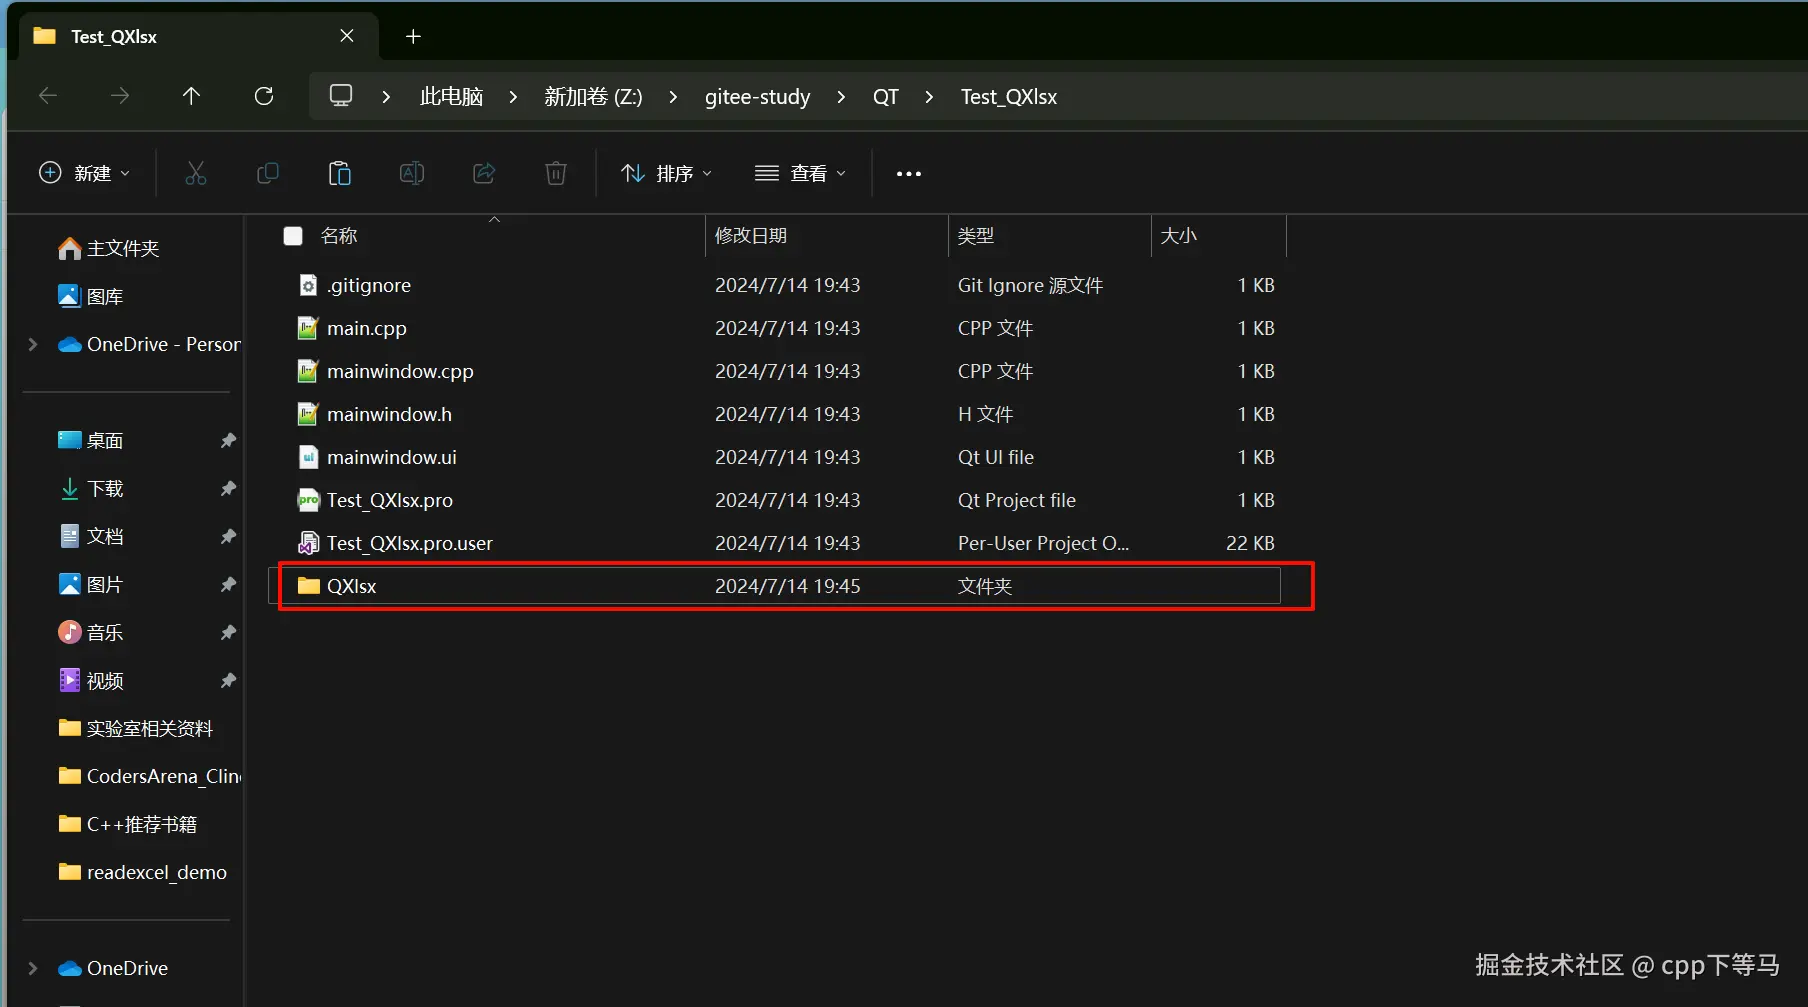
Task: Go back with the left arrow
Action: click(48, 96)
